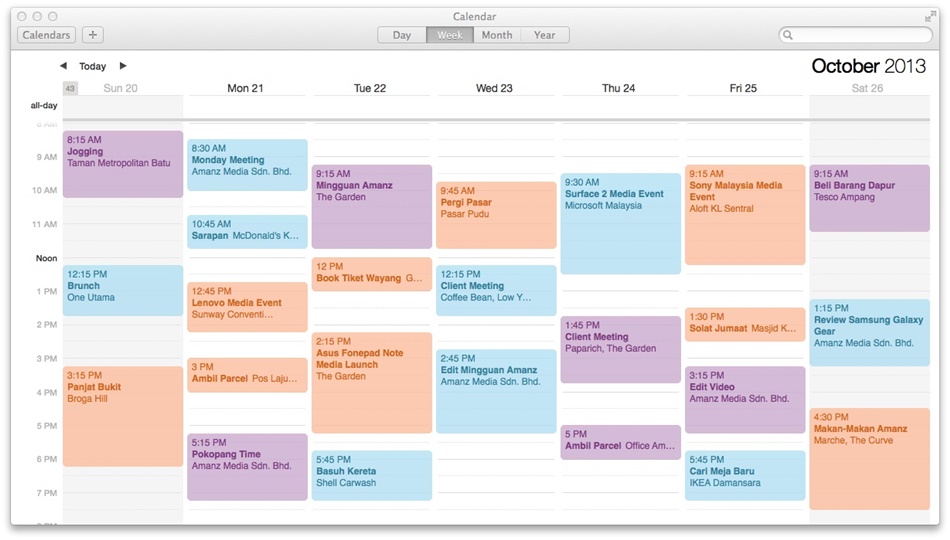This screenshot has height=540, width=950.
Task: Select the Wed 23 column header
Action: 494,88
